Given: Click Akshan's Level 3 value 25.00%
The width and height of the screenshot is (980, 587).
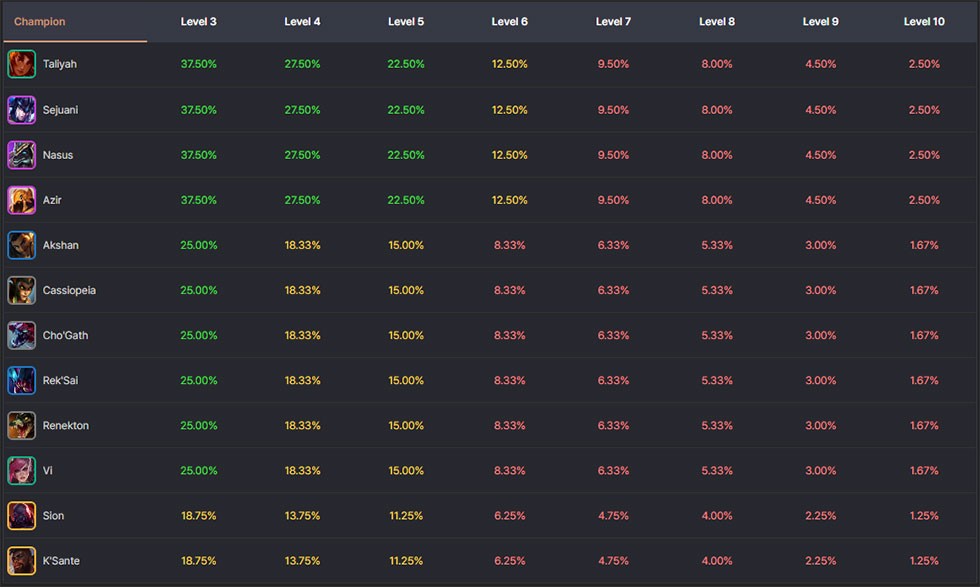Looking at the screenshot, I should (199, 245).
